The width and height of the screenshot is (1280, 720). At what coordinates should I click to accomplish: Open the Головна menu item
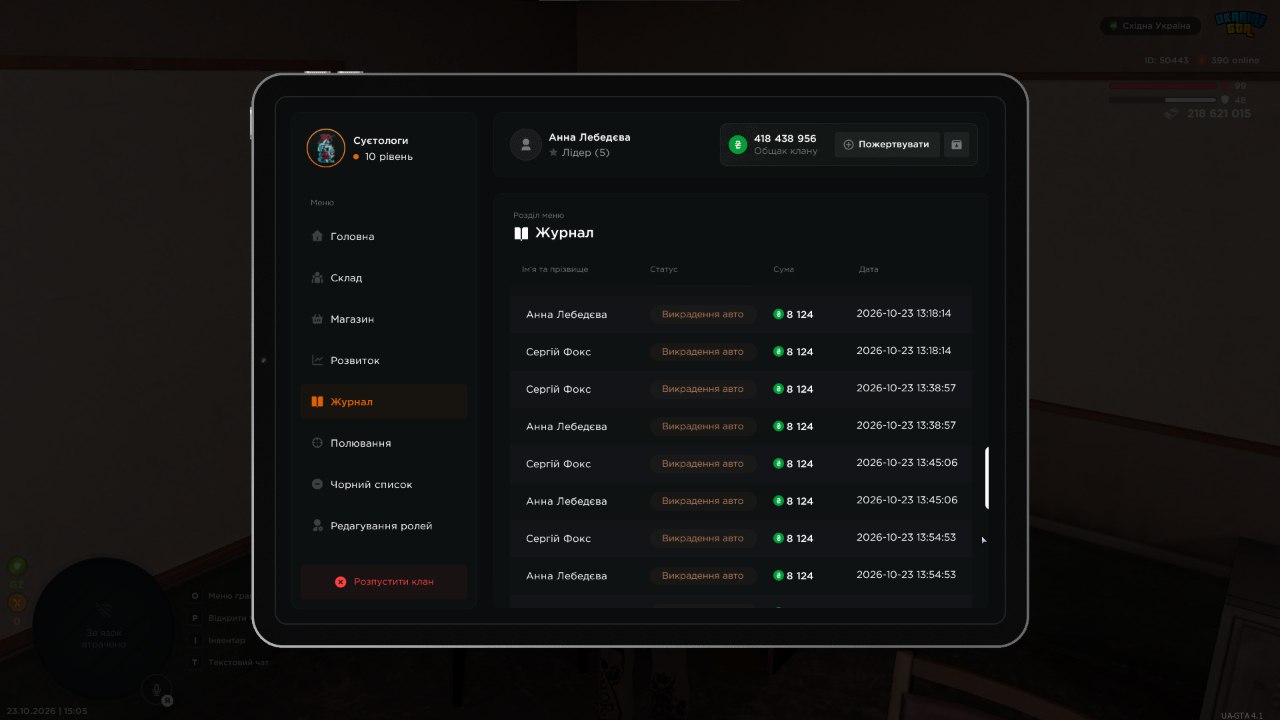384,237
